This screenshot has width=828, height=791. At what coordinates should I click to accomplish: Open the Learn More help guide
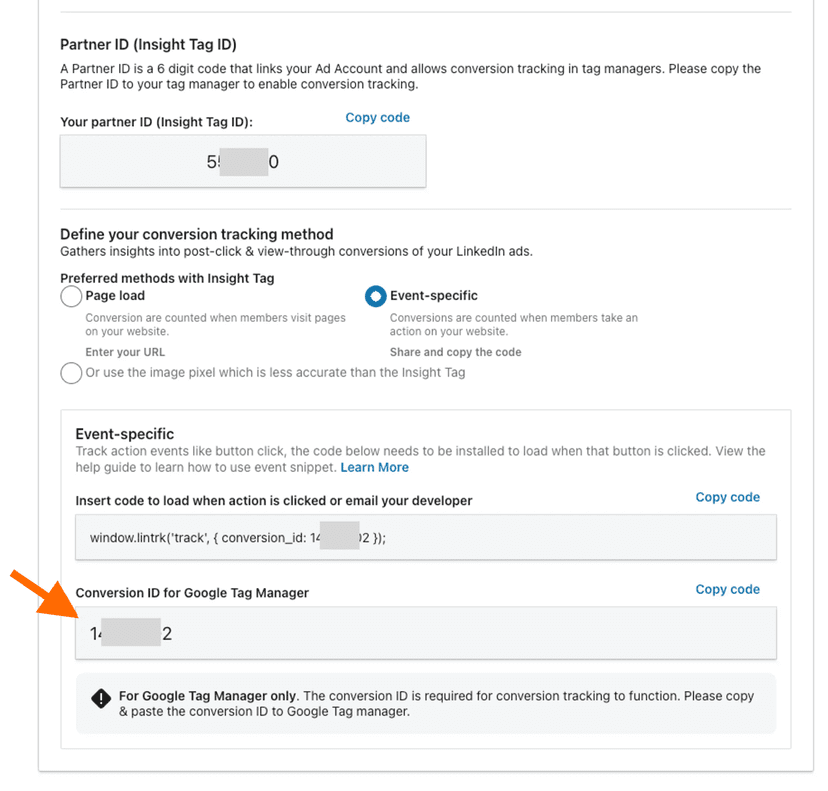(374, 467)
